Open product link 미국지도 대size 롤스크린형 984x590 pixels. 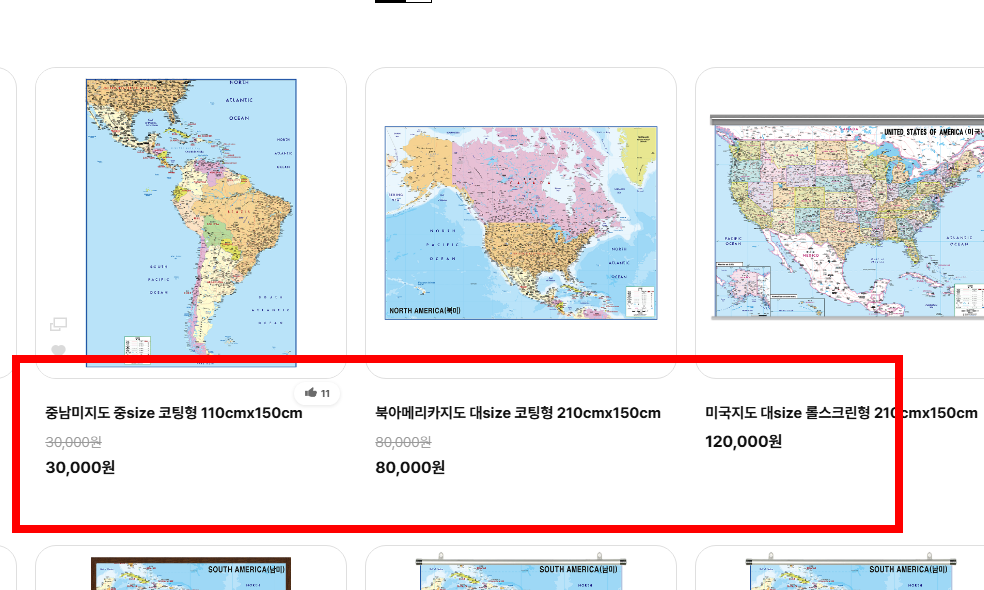841,413
